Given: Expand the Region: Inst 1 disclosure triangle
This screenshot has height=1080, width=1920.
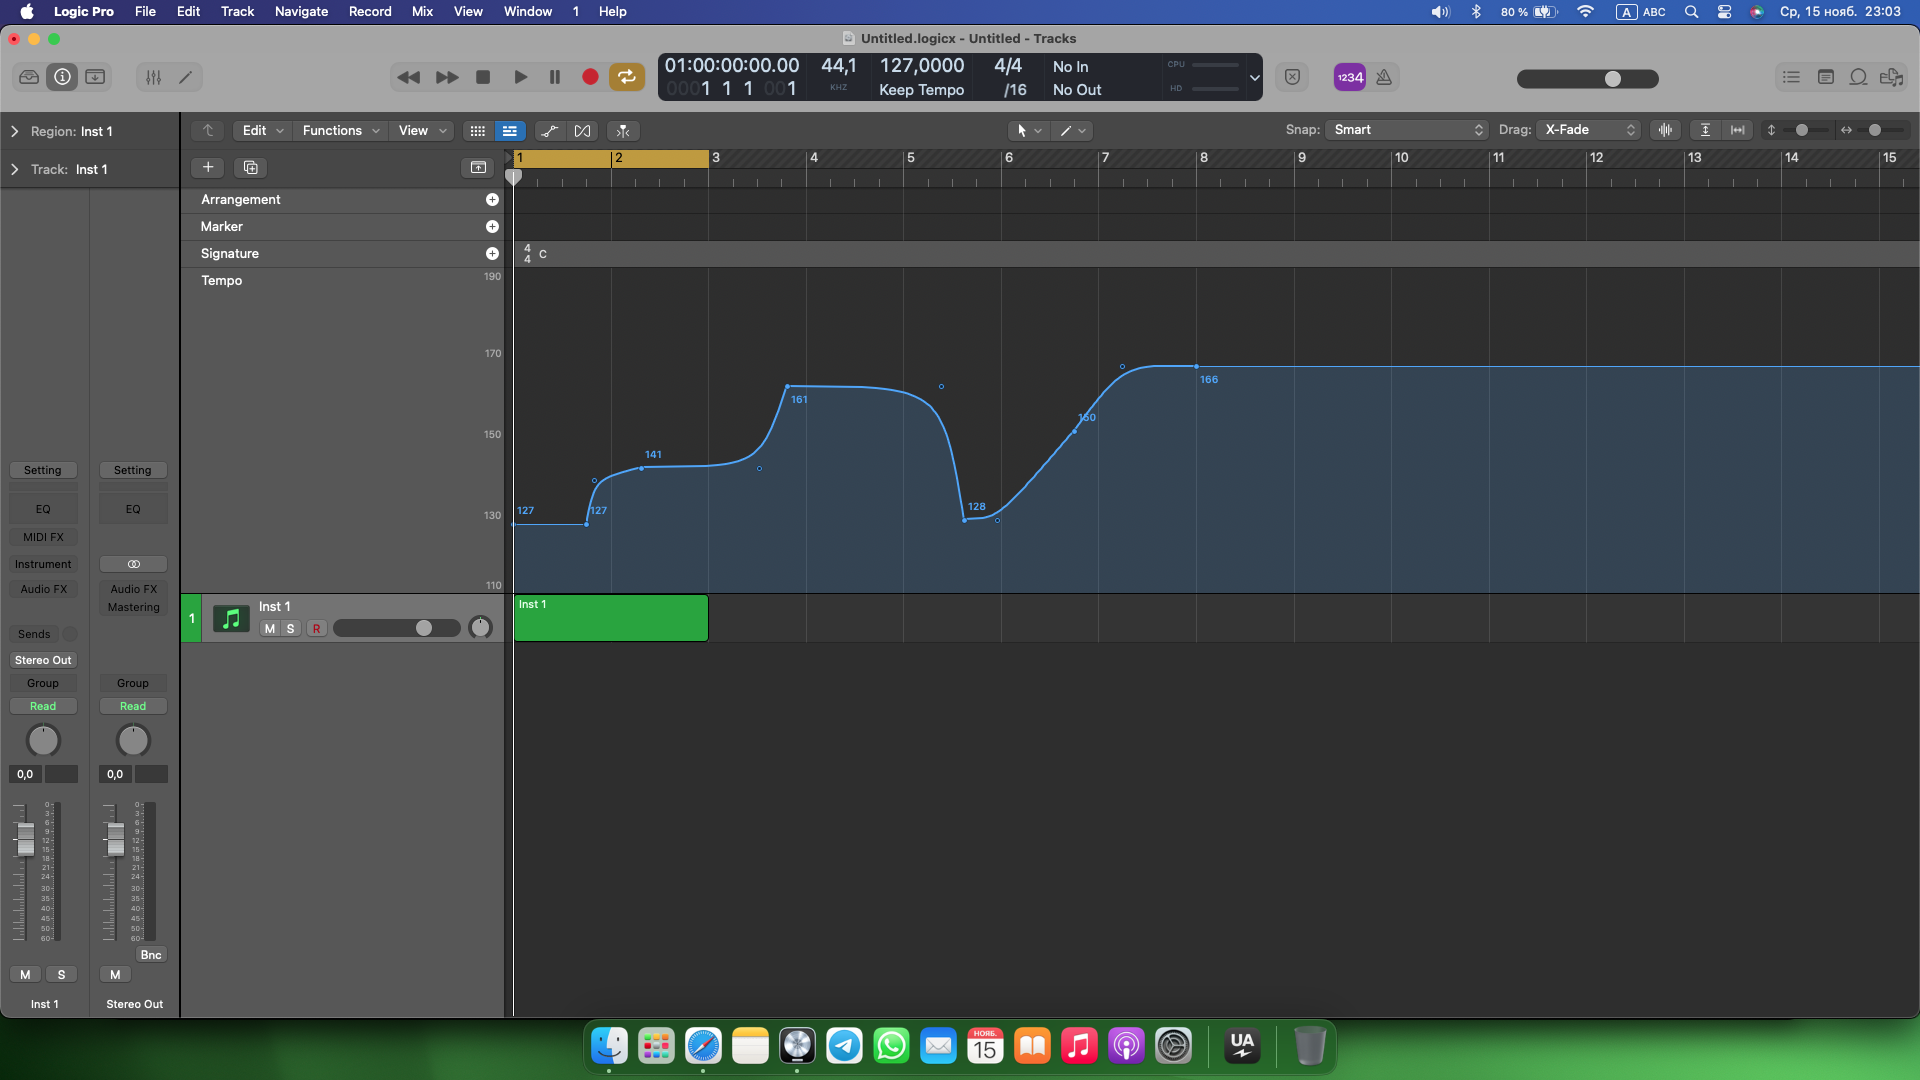Looking at the screenshot, I should click(x=15, y=131).
